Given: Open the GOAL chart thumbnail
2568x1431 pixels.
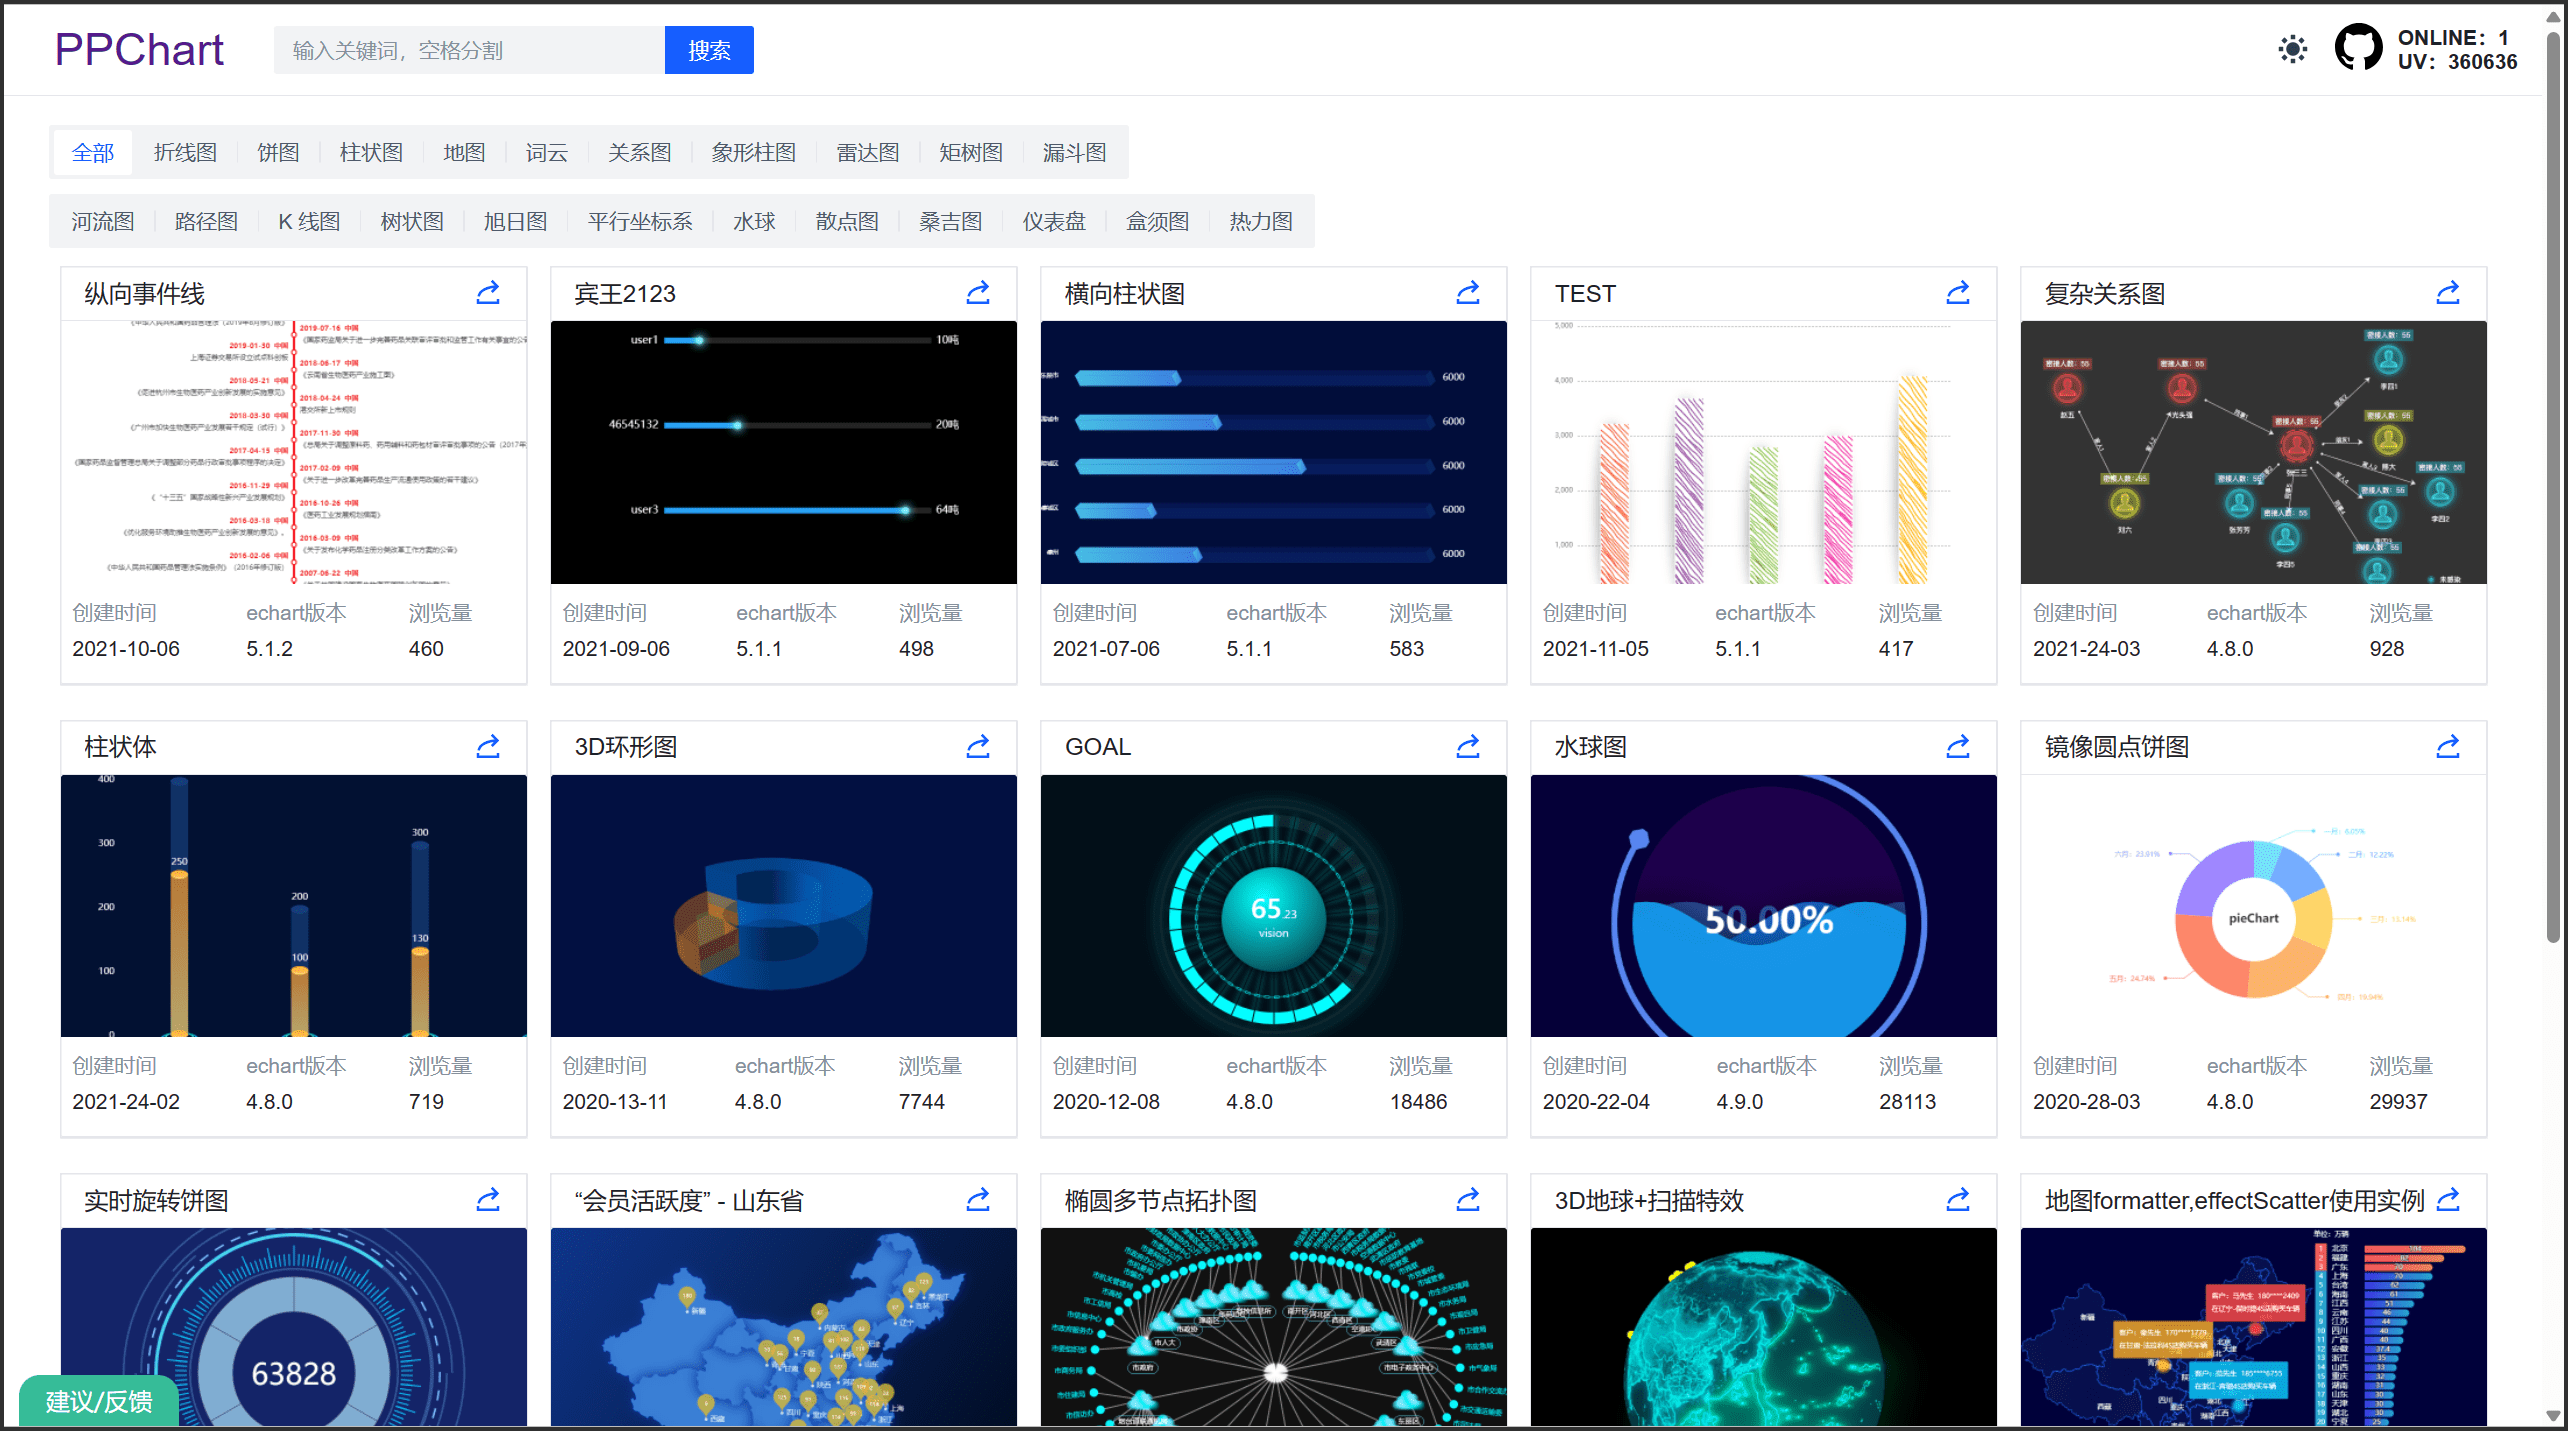Looking at the screenshot, I should (1273, 906).
